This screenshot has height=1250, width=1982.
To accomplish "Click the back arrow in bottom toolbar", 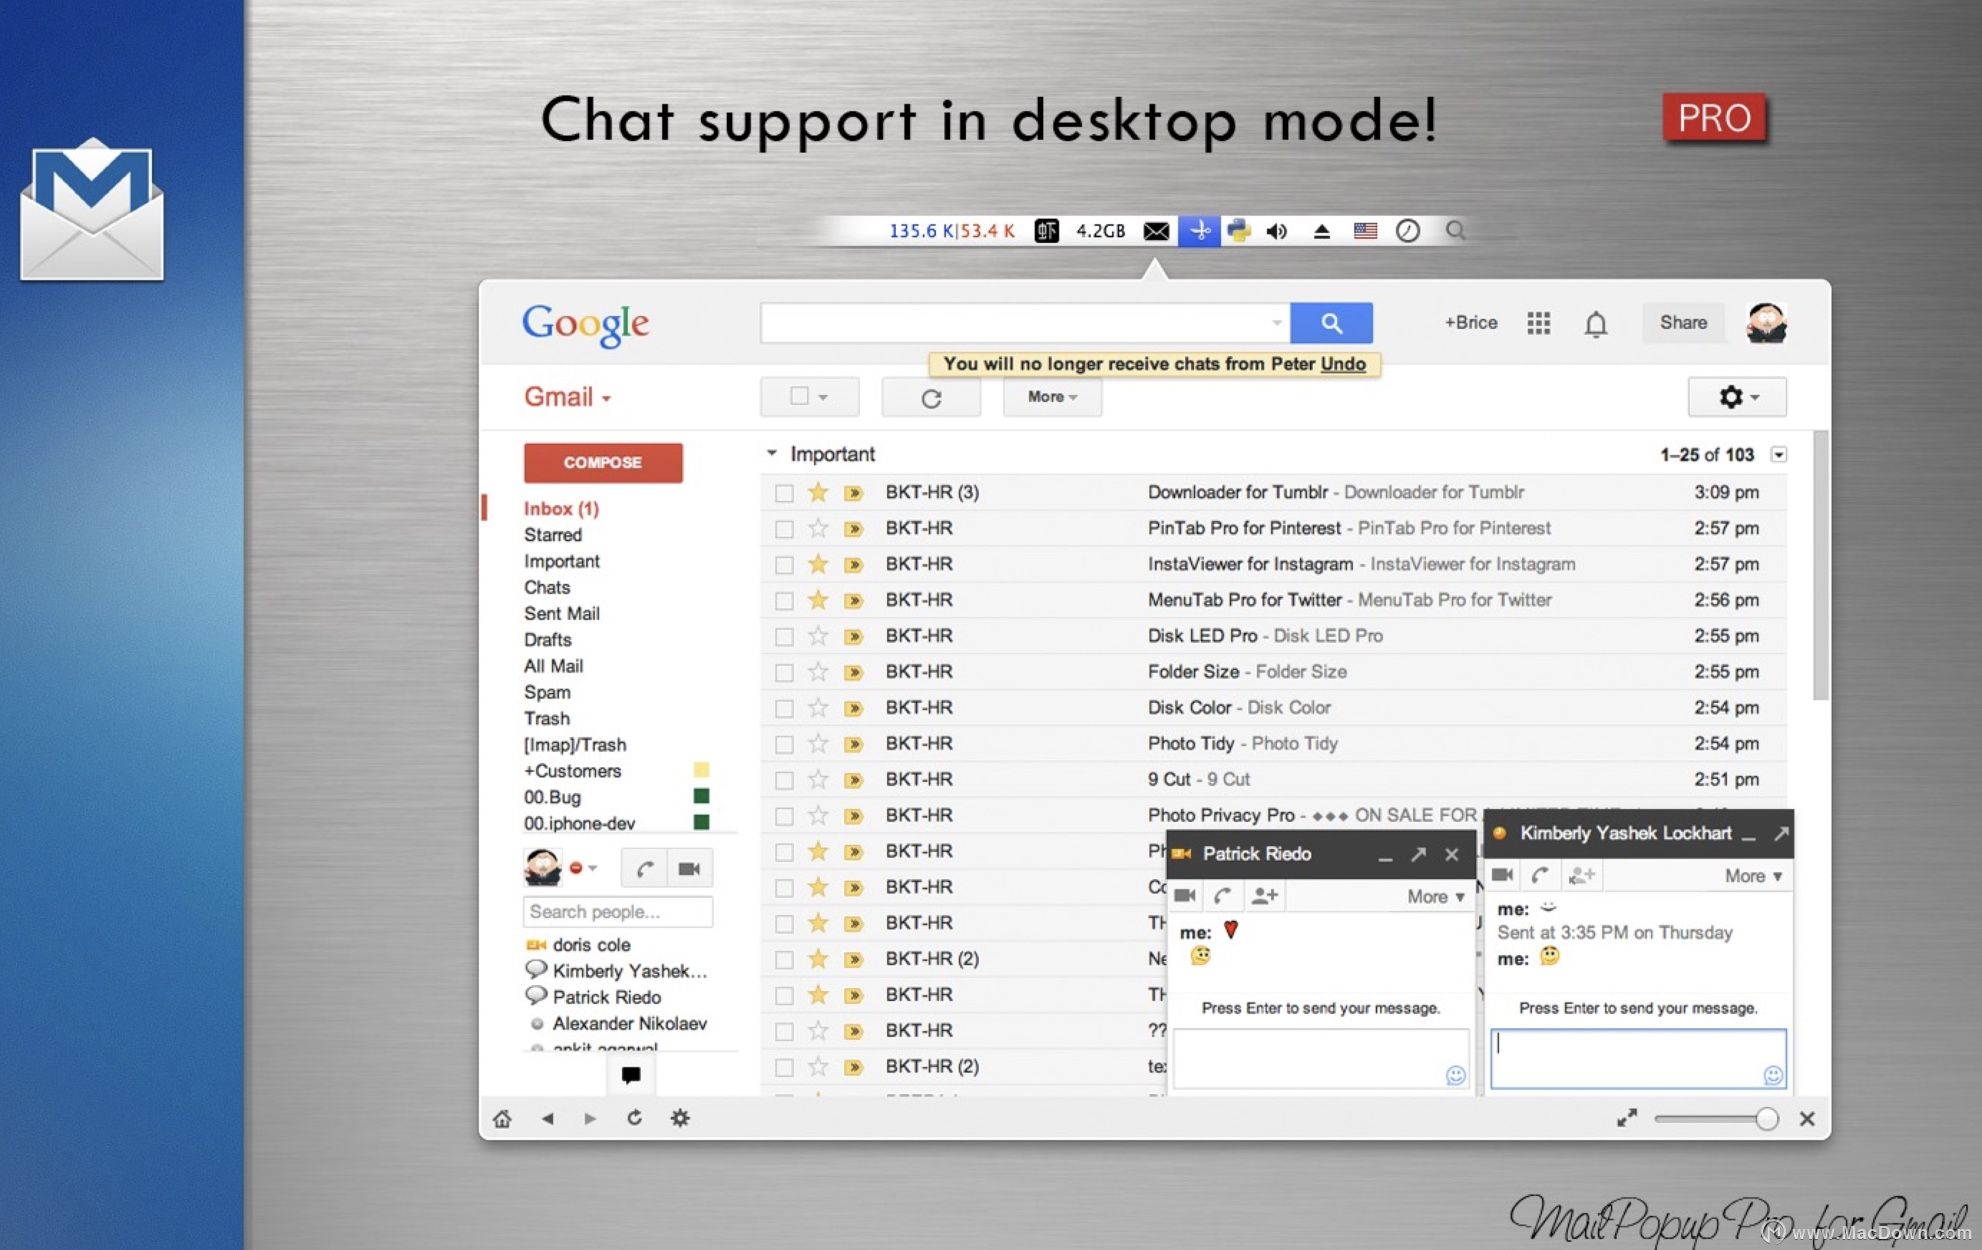I will (x=547, y=1119).
